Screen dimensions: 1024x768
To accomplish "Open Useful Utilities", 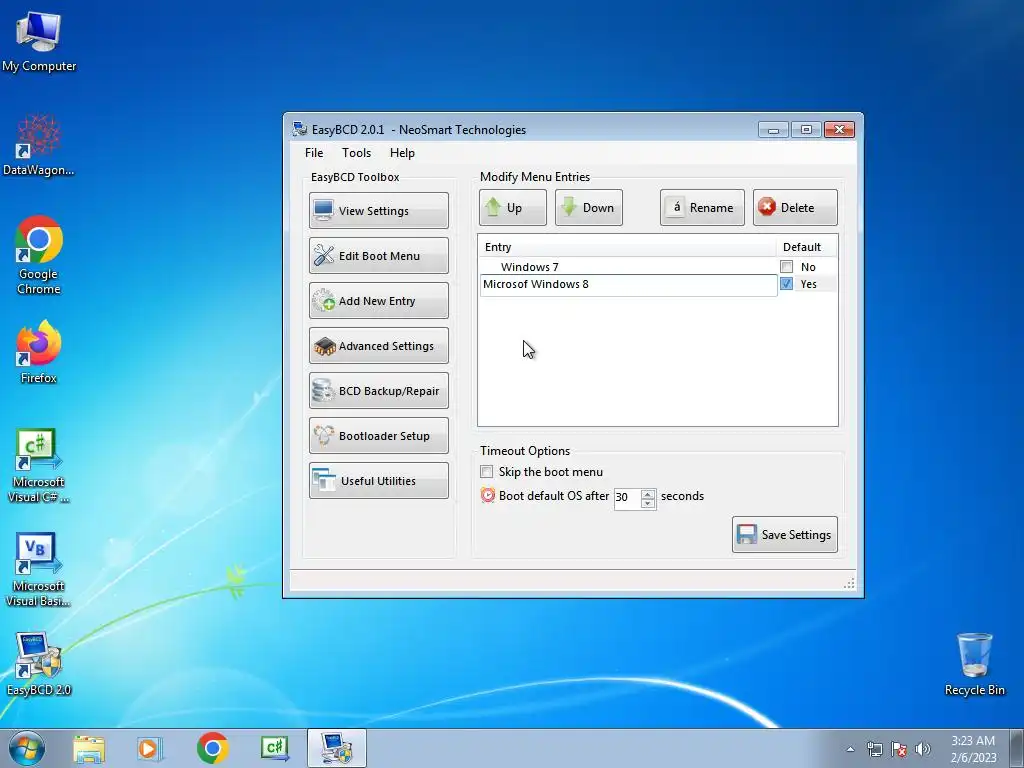I will coord(379,481).
